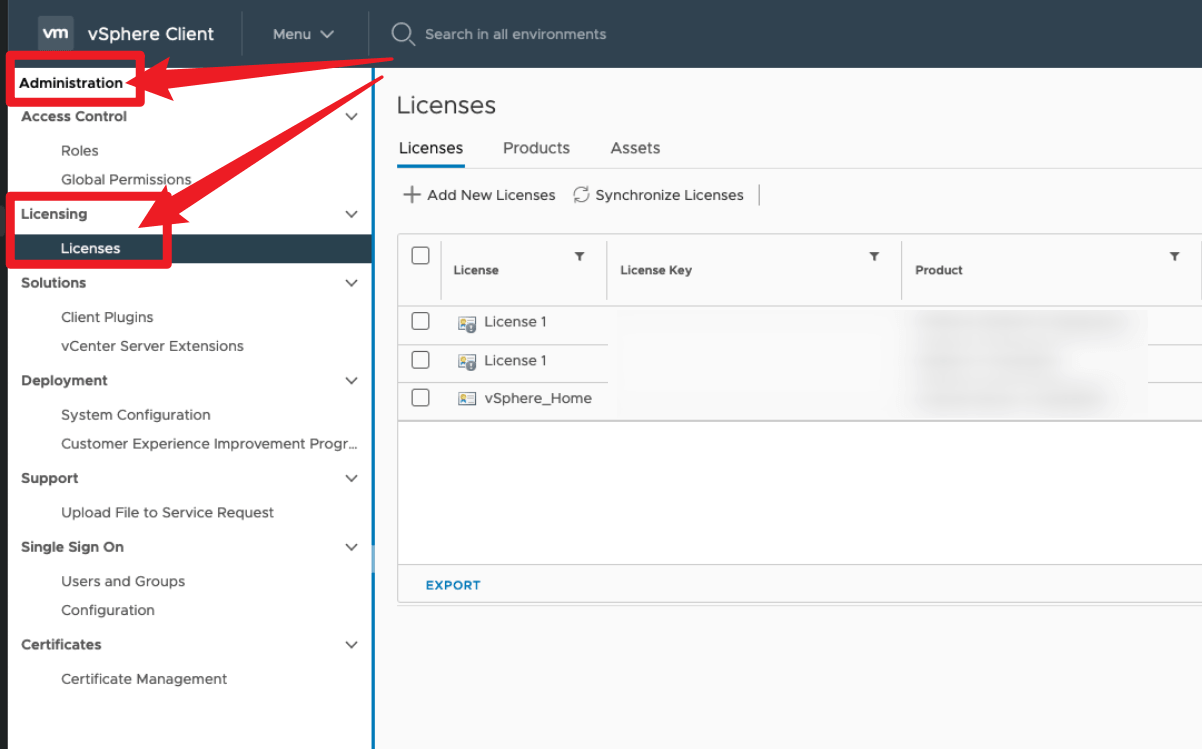The image size is (1202, 749).
Task: Collapse the Single Sign On section chevron
Action: coord(351,547)
